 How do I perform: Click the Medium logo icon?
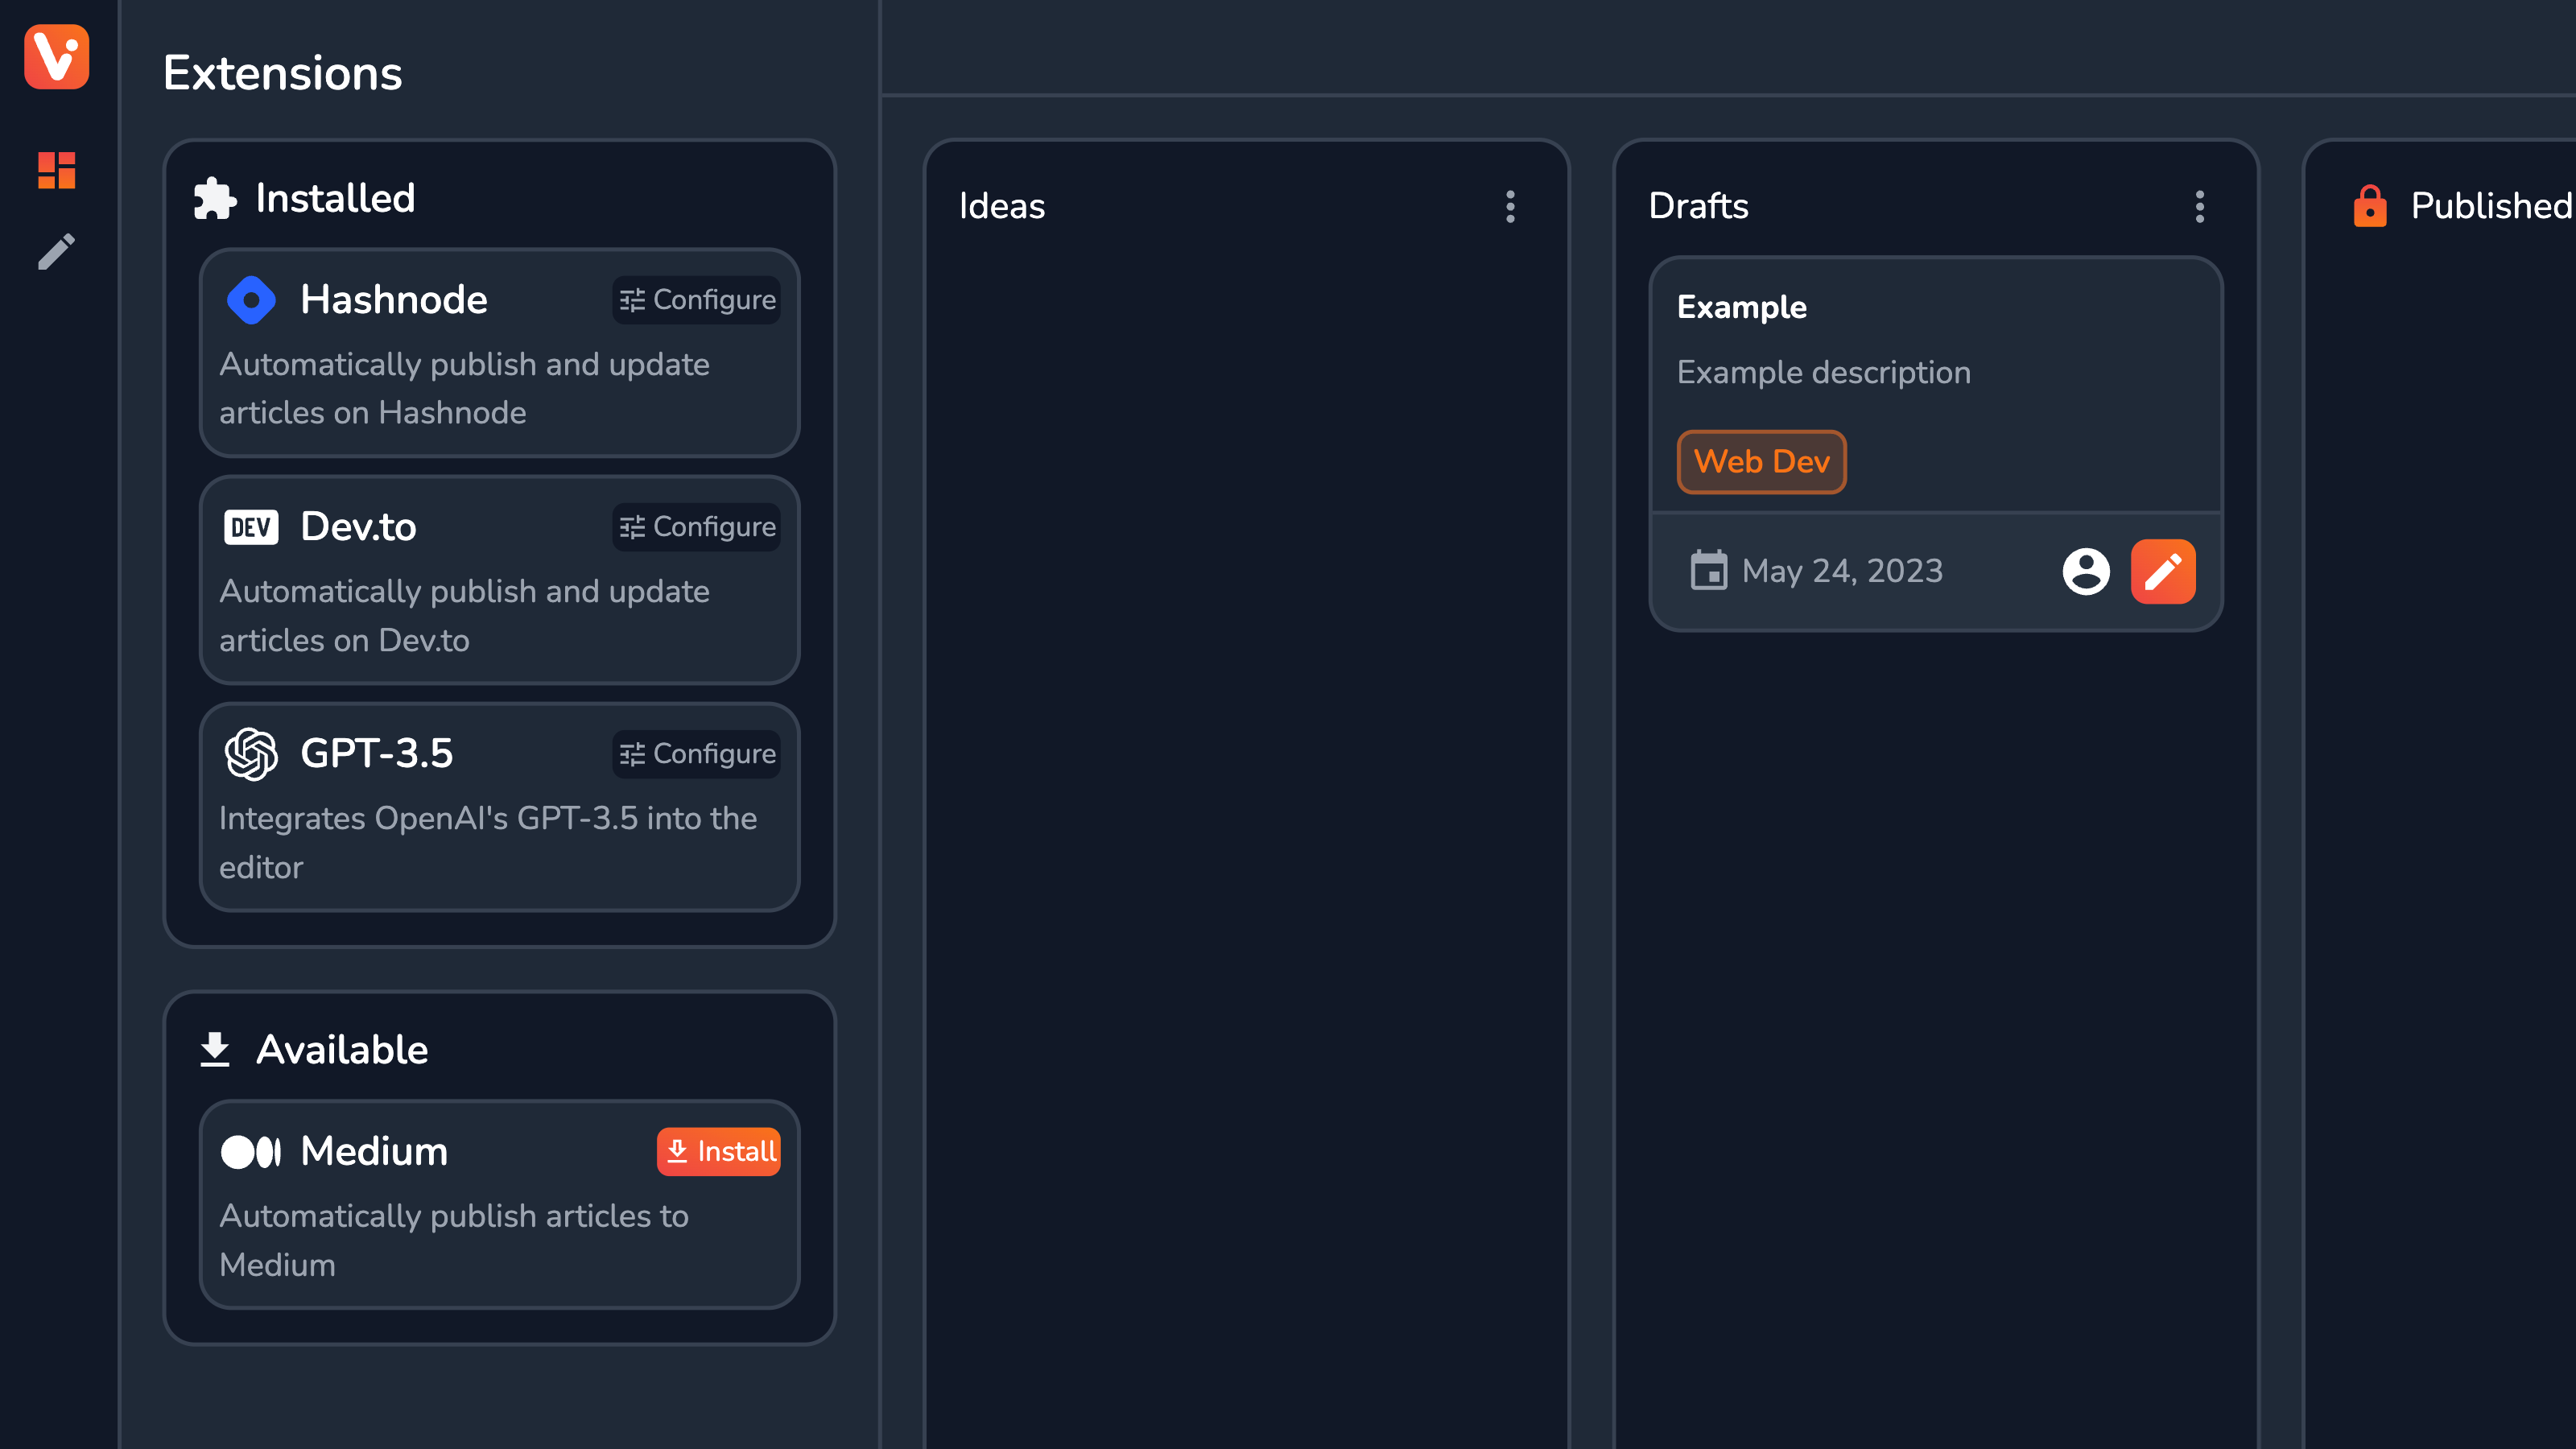(x=251, y=1152)
